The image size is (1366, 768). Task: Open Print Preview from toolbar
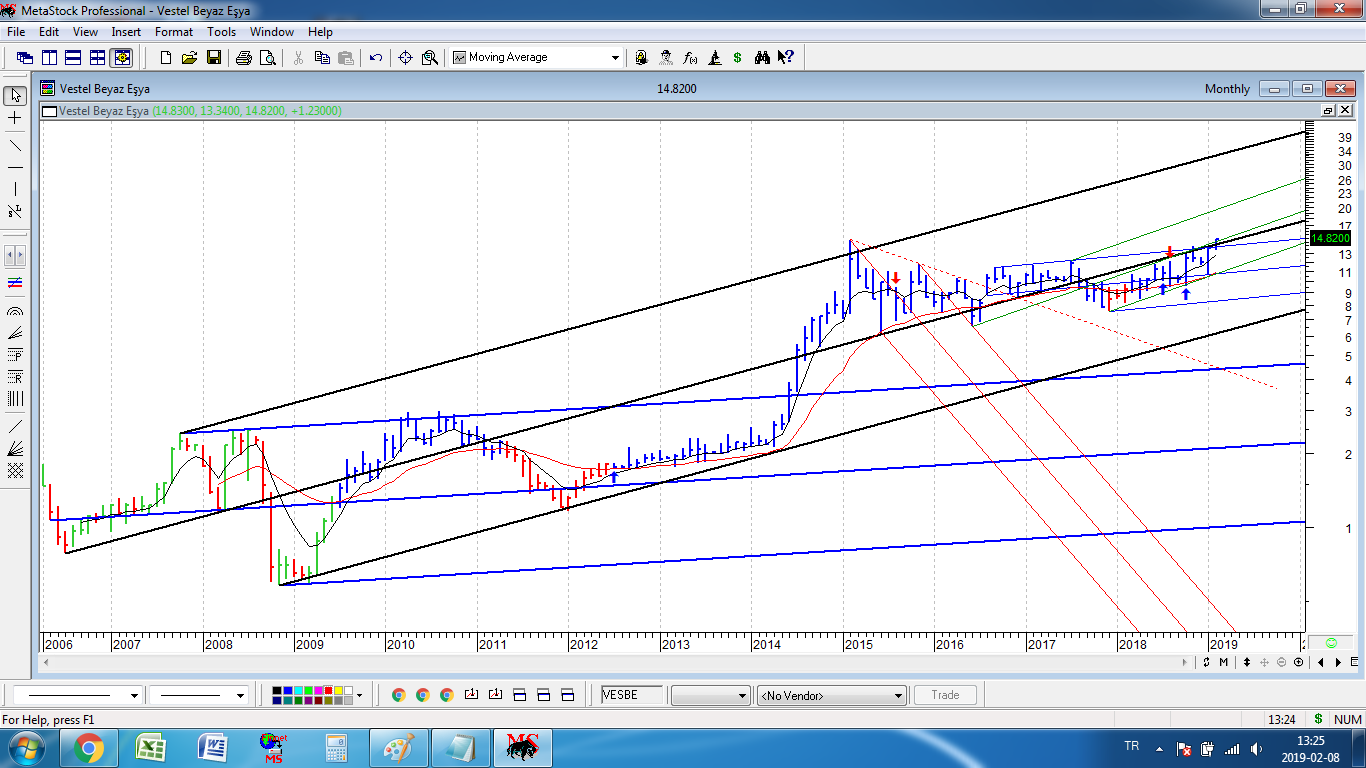pyautogui.click(x=268, y=58)
